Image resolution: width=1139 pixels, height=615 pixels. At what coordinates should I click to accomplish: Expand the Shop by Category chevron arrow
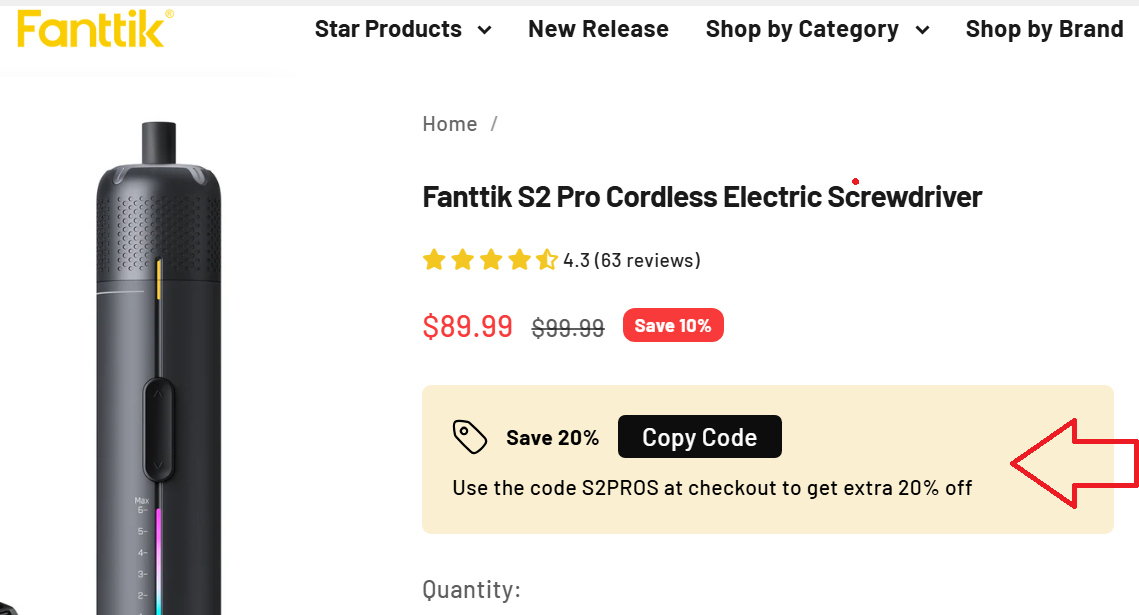click(922, 30)
